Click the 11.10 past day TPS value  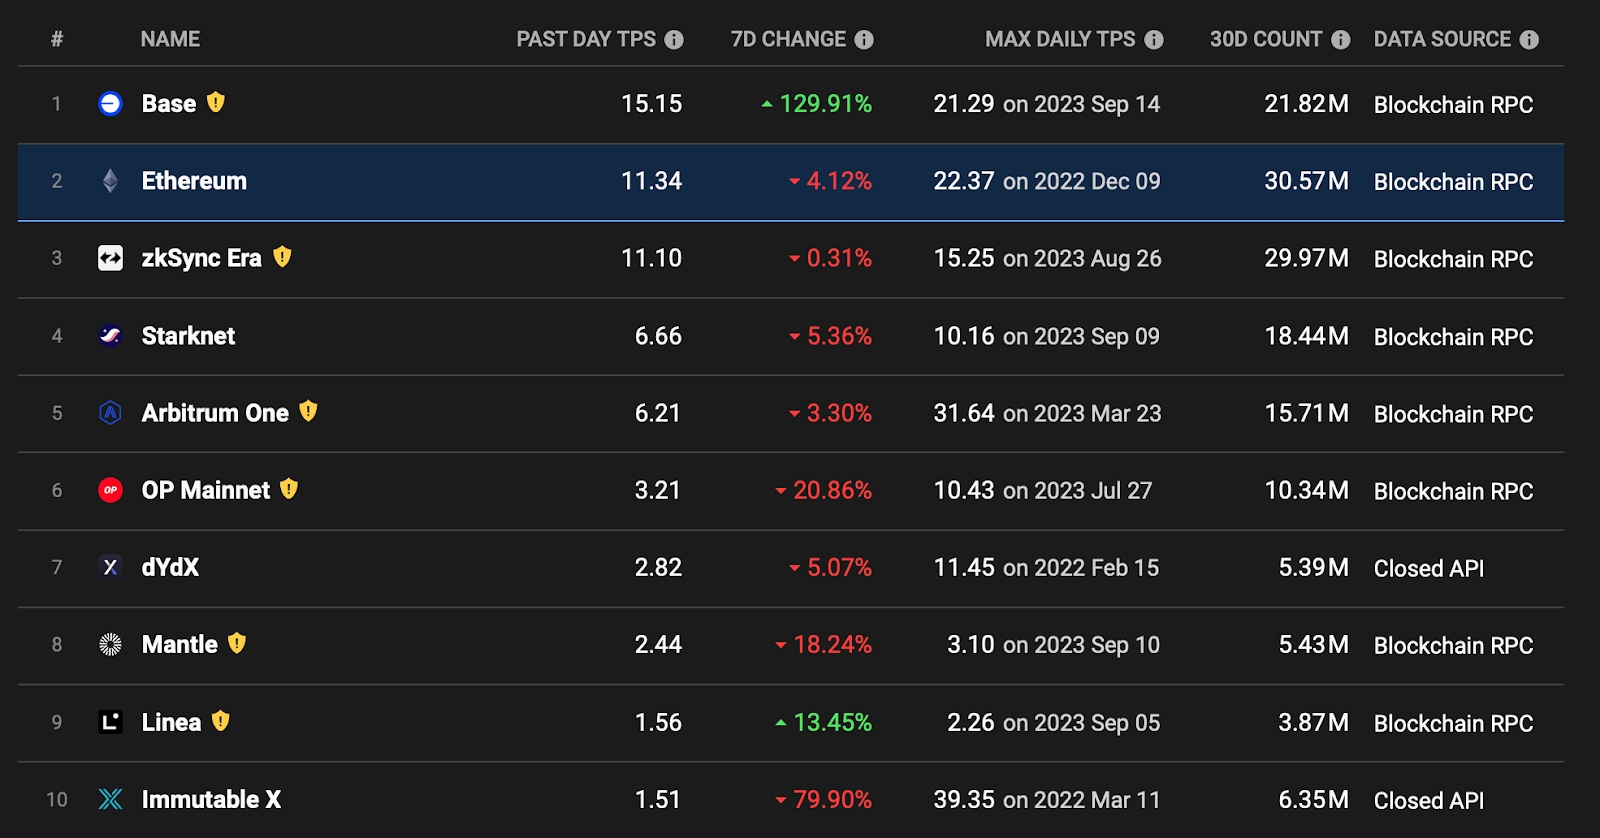(651, 258)
